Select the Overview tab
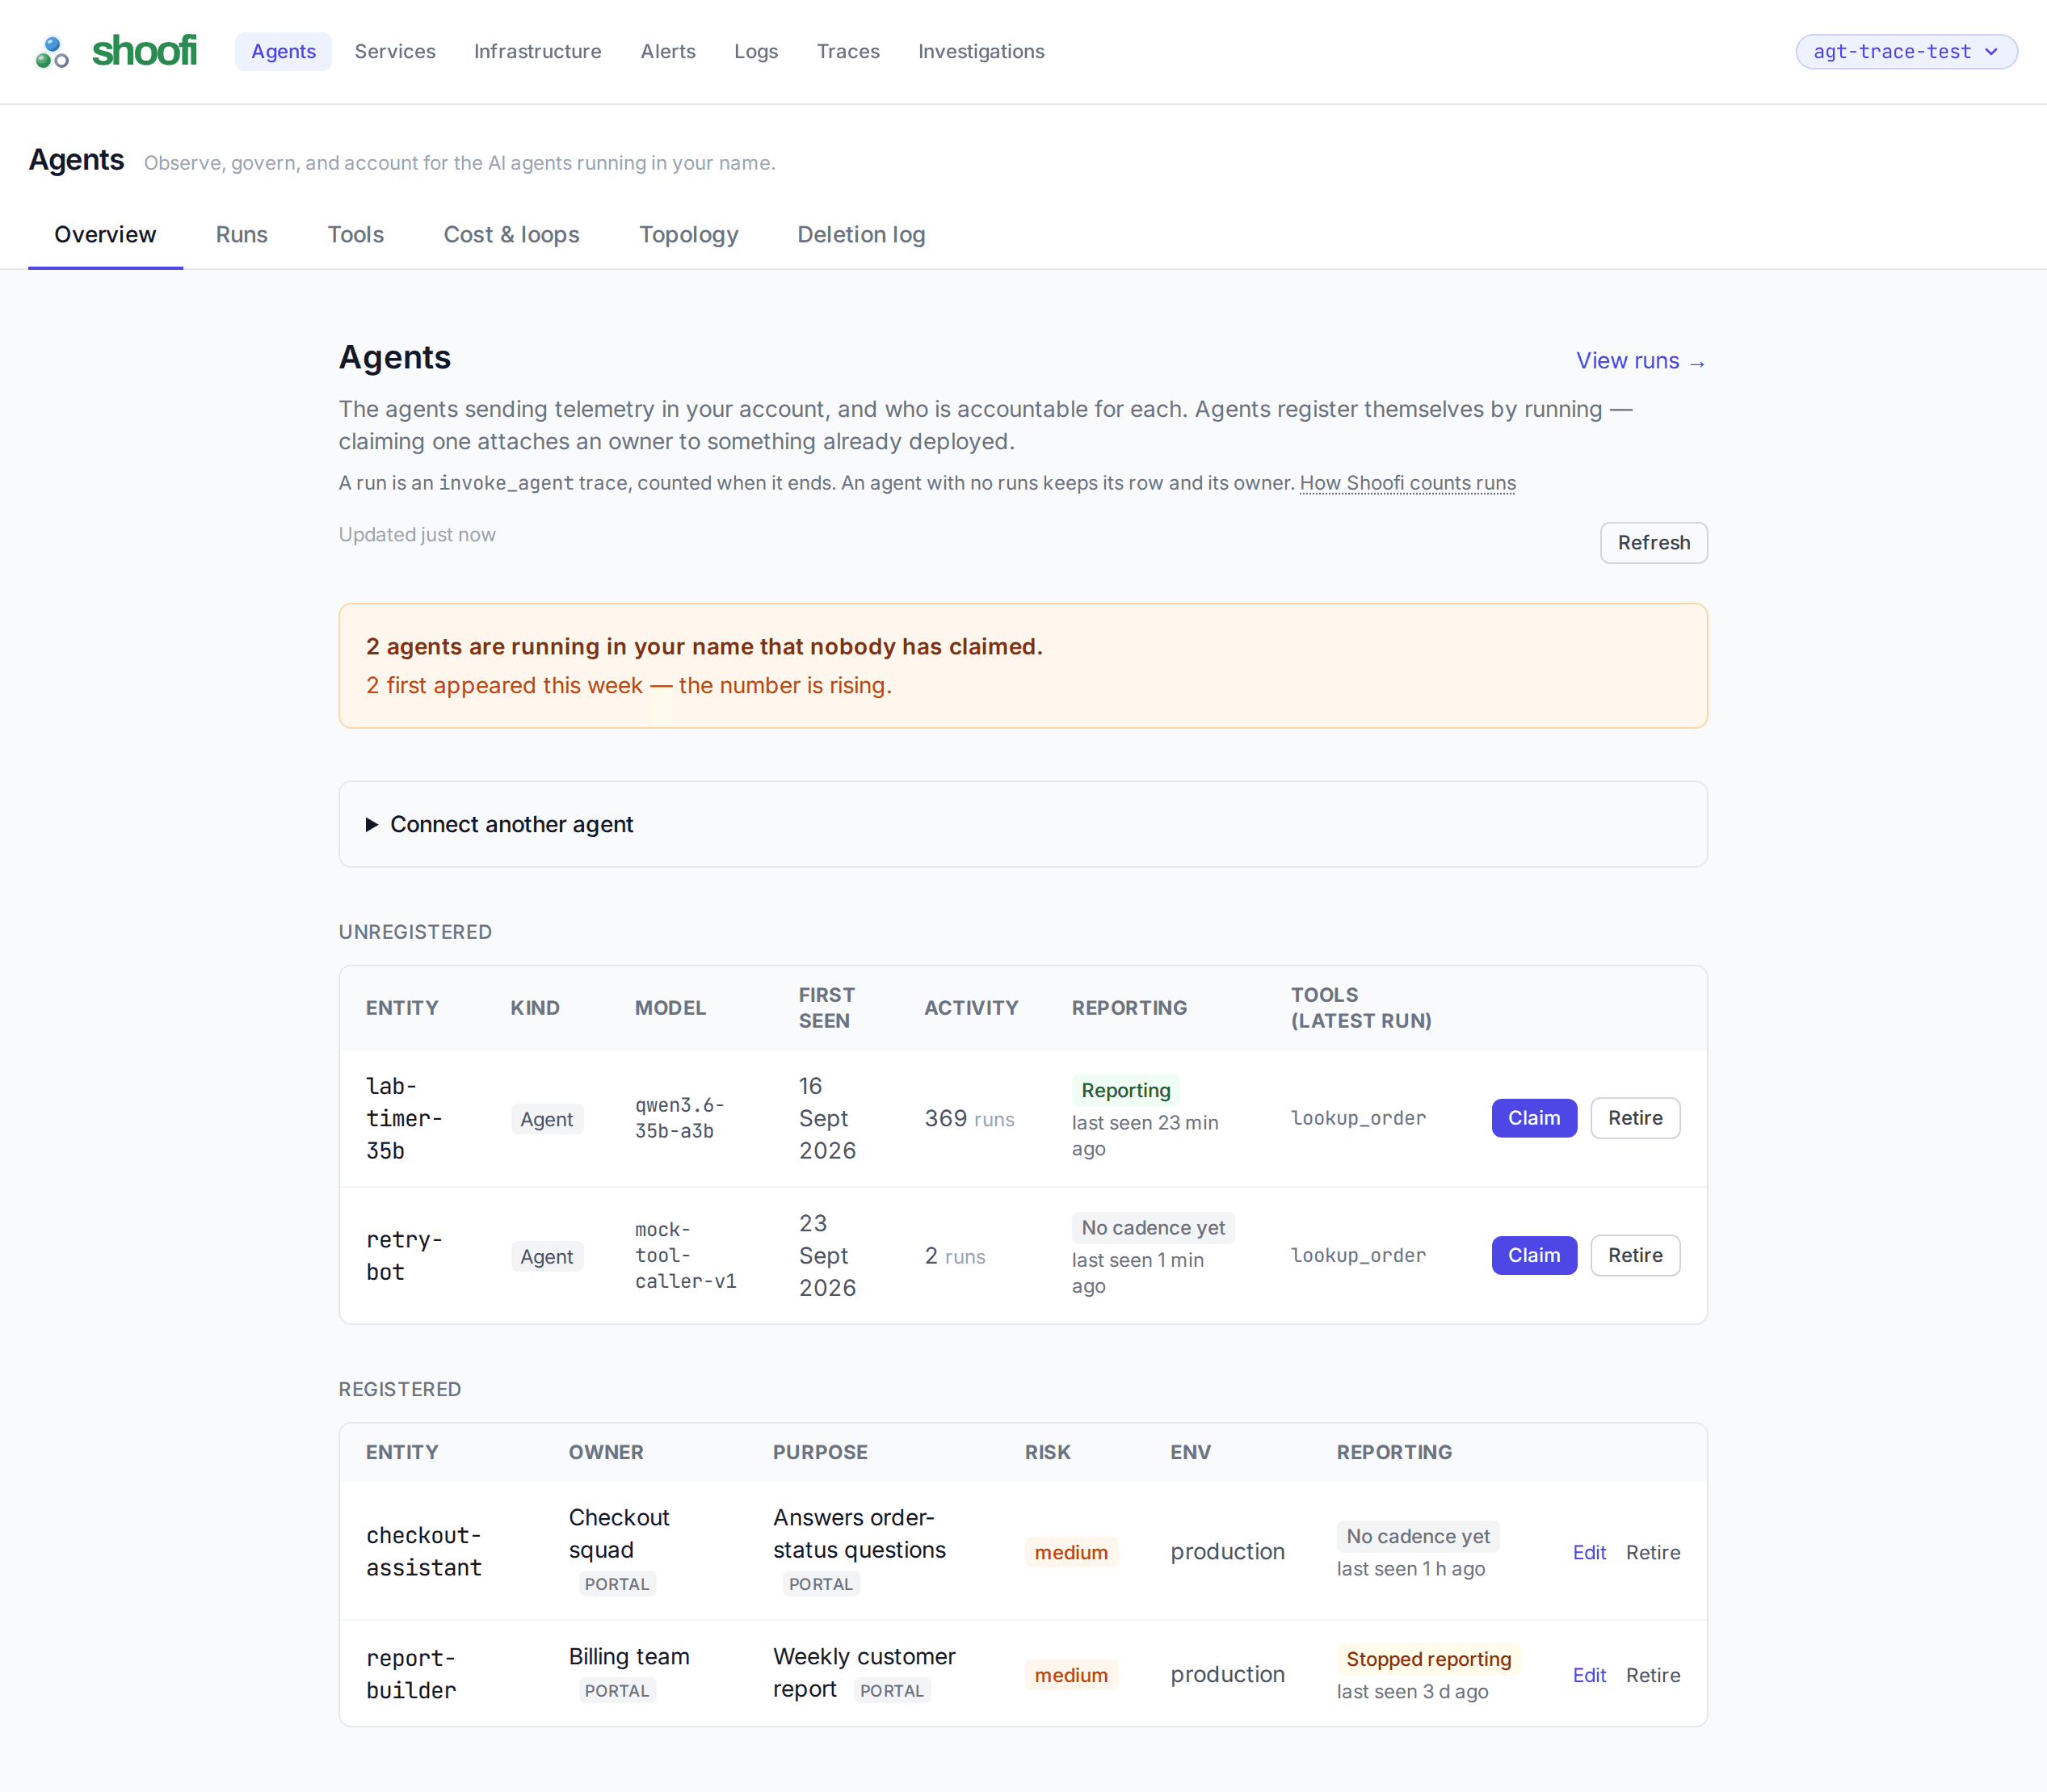 pyautogui.click(x=105, y=235)
